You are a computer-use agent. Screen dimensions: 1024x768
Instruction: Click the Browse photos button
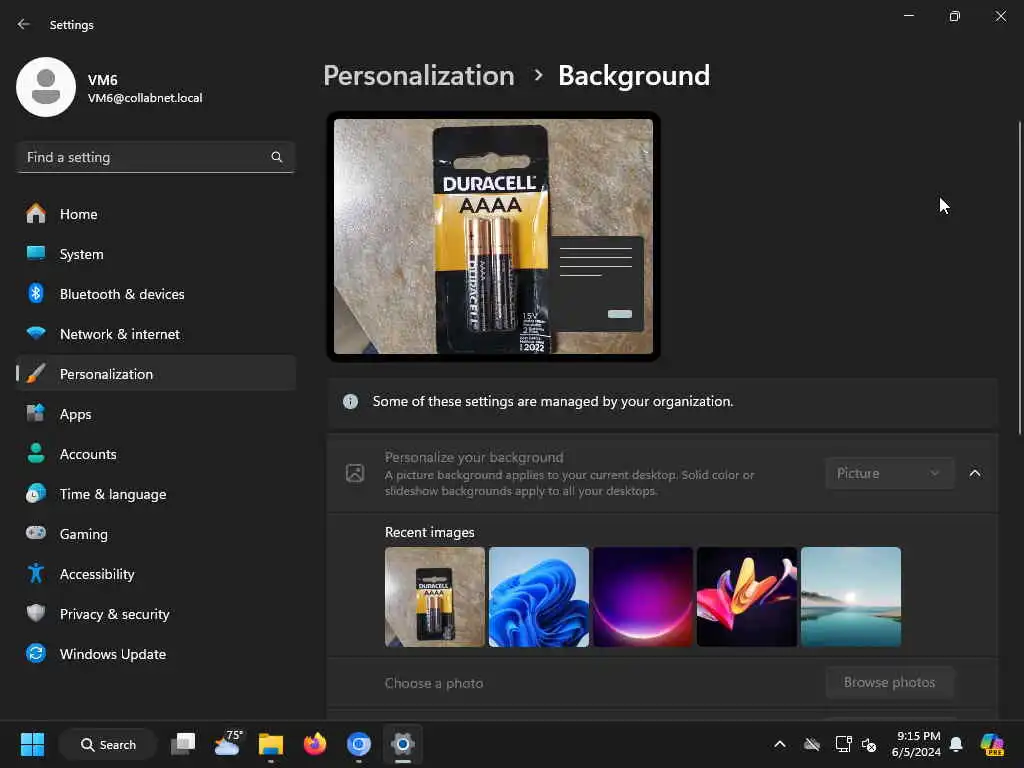[x=889, y=682]
